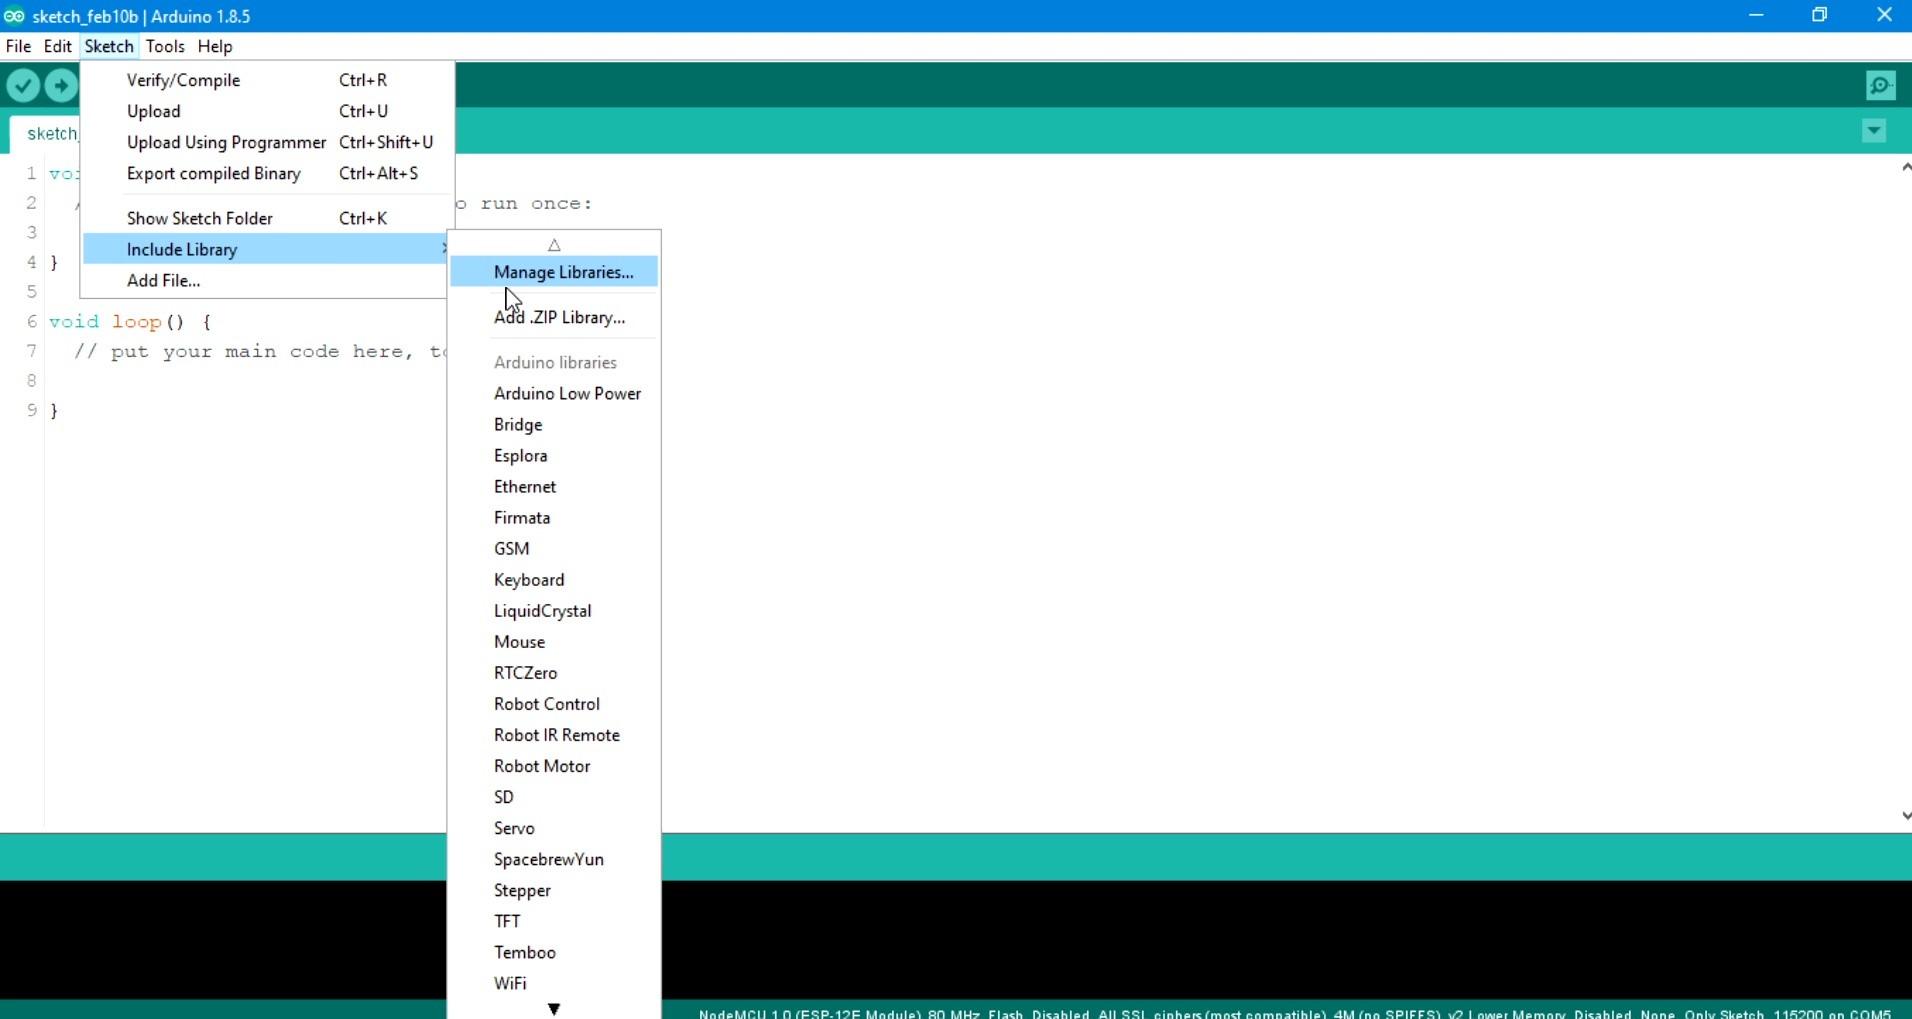Choose Add File... menu entry
Image resolution: width=1912 pixels, height=1019 pixels.
(x=267, y=280)
